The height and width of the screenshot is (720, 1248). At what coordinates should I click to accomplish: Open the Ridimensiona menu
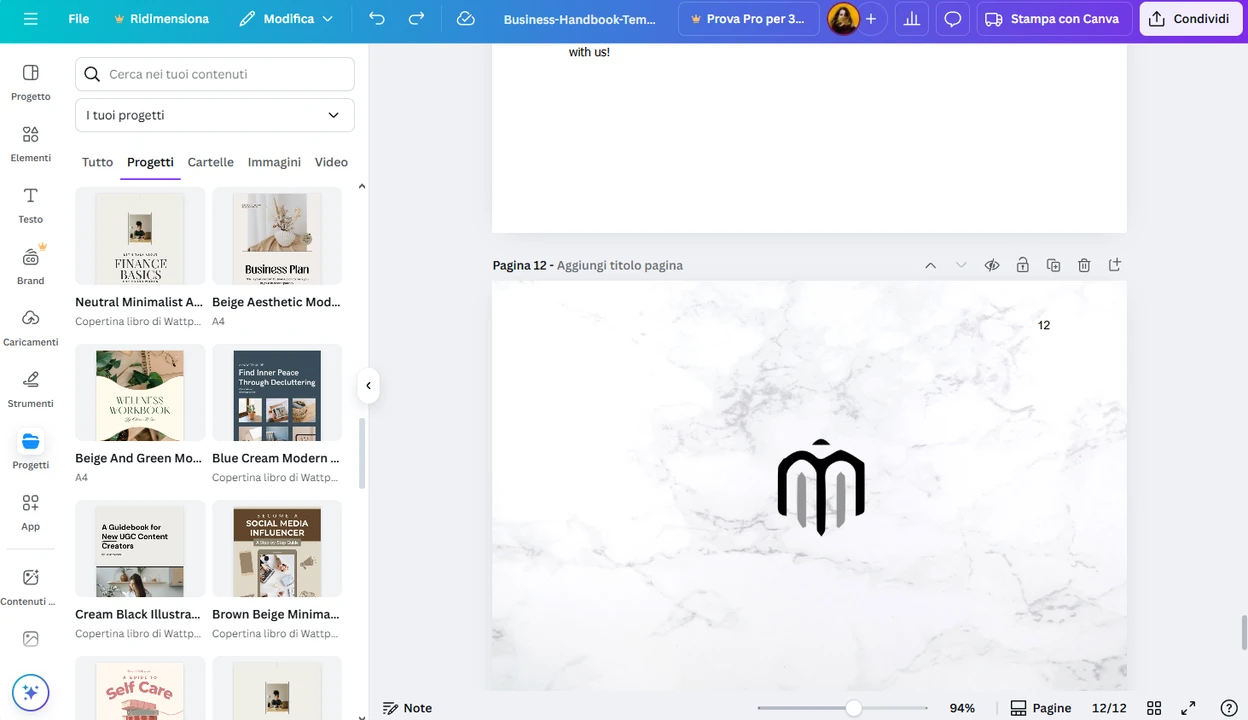click(162, 19)
